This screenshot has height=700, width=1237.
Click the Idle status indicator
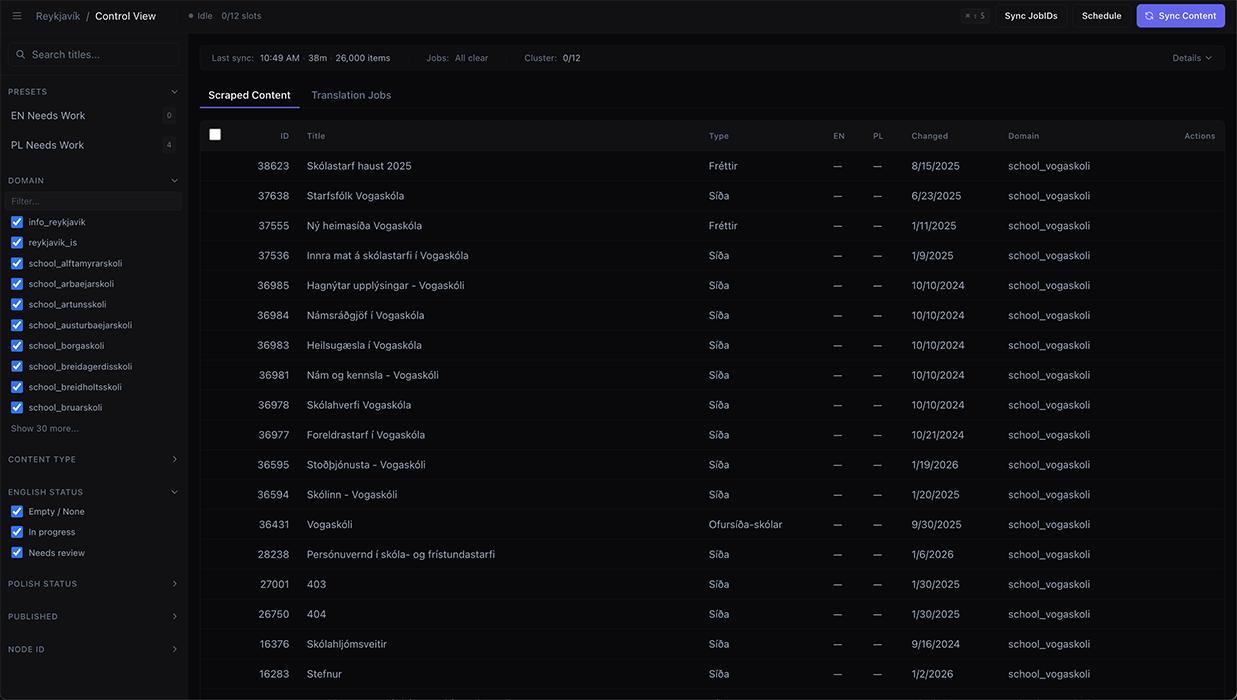[201, 16]
